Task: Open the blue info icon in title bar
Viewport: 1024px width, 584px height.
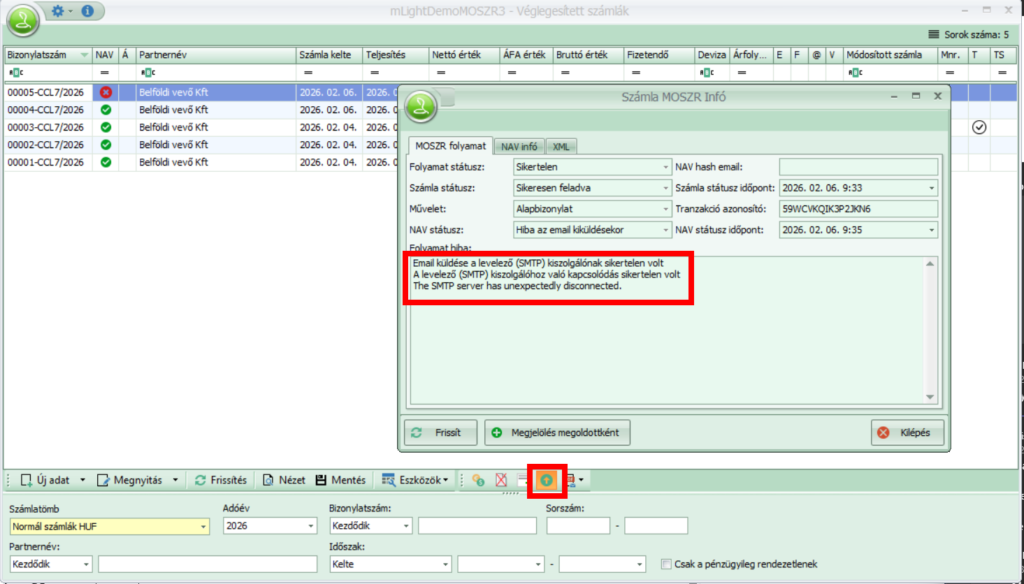Action: coord(87,11)
